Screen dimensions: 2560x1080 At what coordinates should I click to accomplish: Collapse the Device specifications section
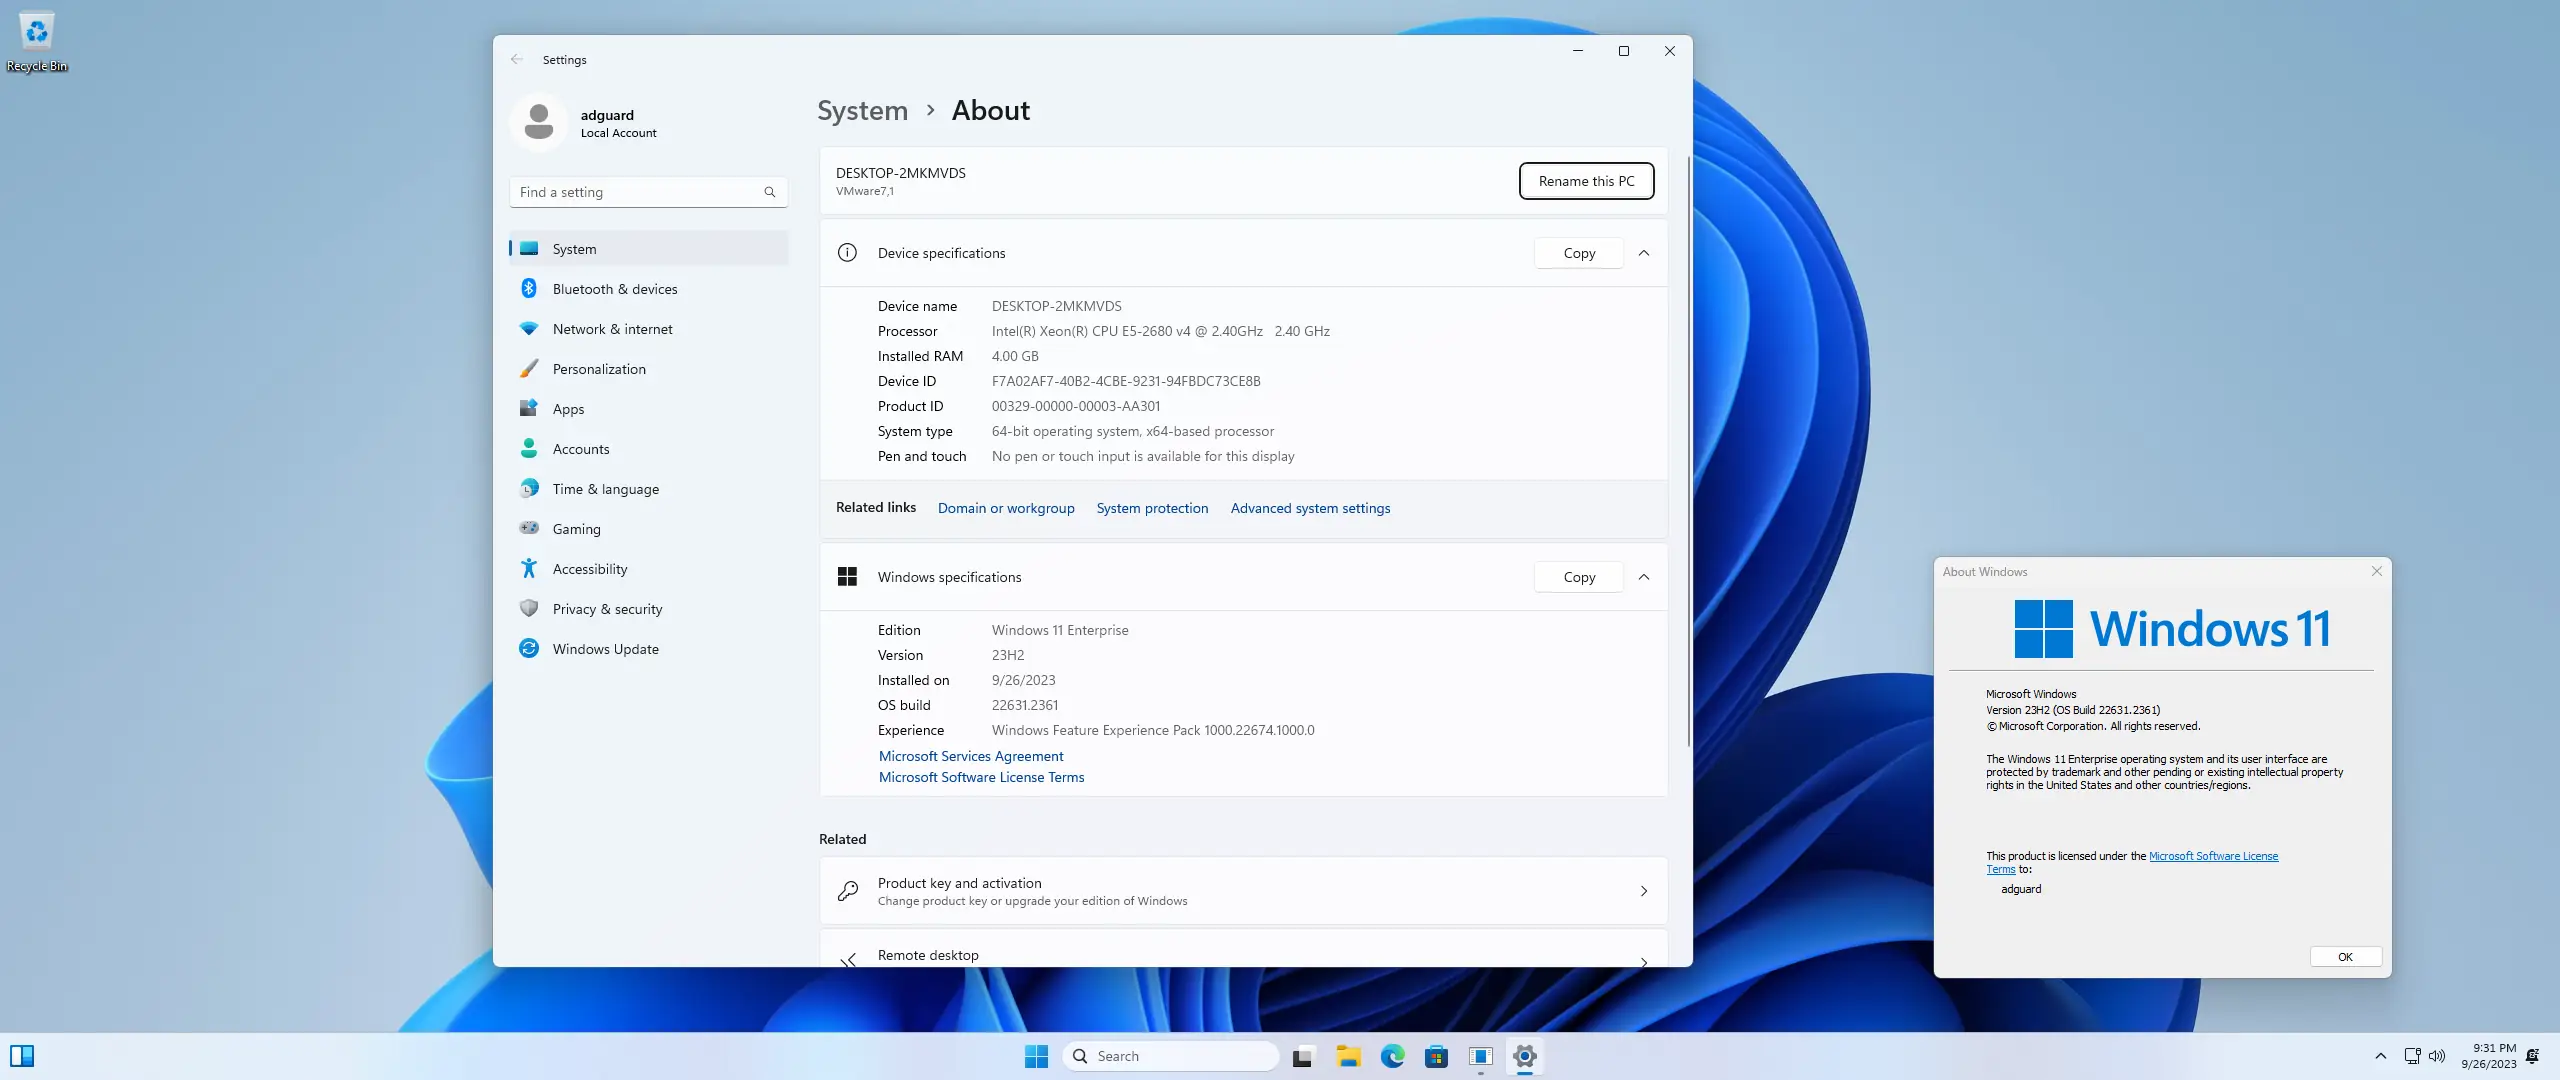[x=1643, y=253]
